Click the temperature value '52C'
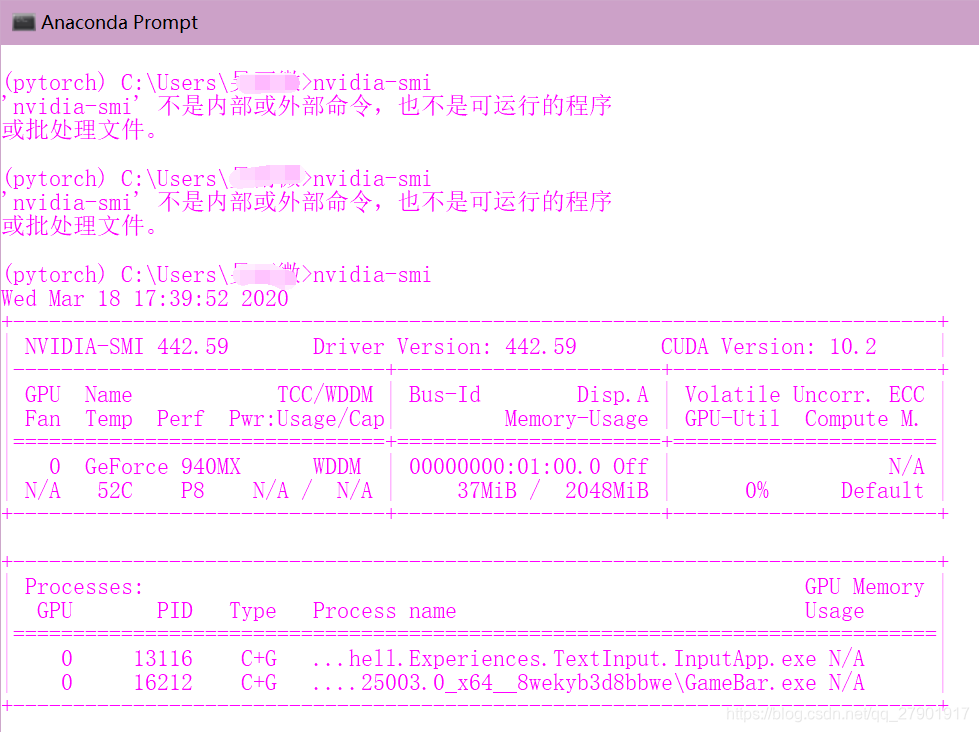The height and width of the screenshot is (732, 979). 115,490
